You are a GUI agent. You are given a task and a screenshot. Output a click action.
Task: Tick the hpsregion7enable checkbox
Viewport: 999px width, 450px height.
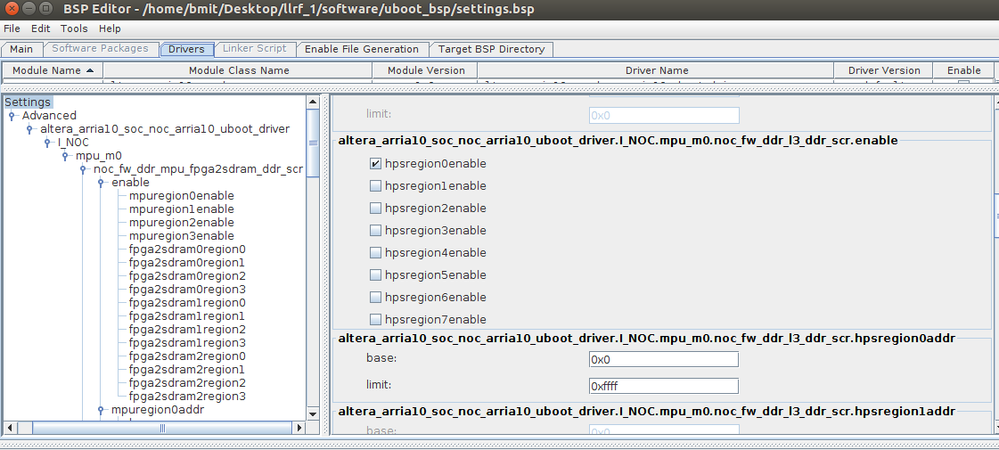376,319
